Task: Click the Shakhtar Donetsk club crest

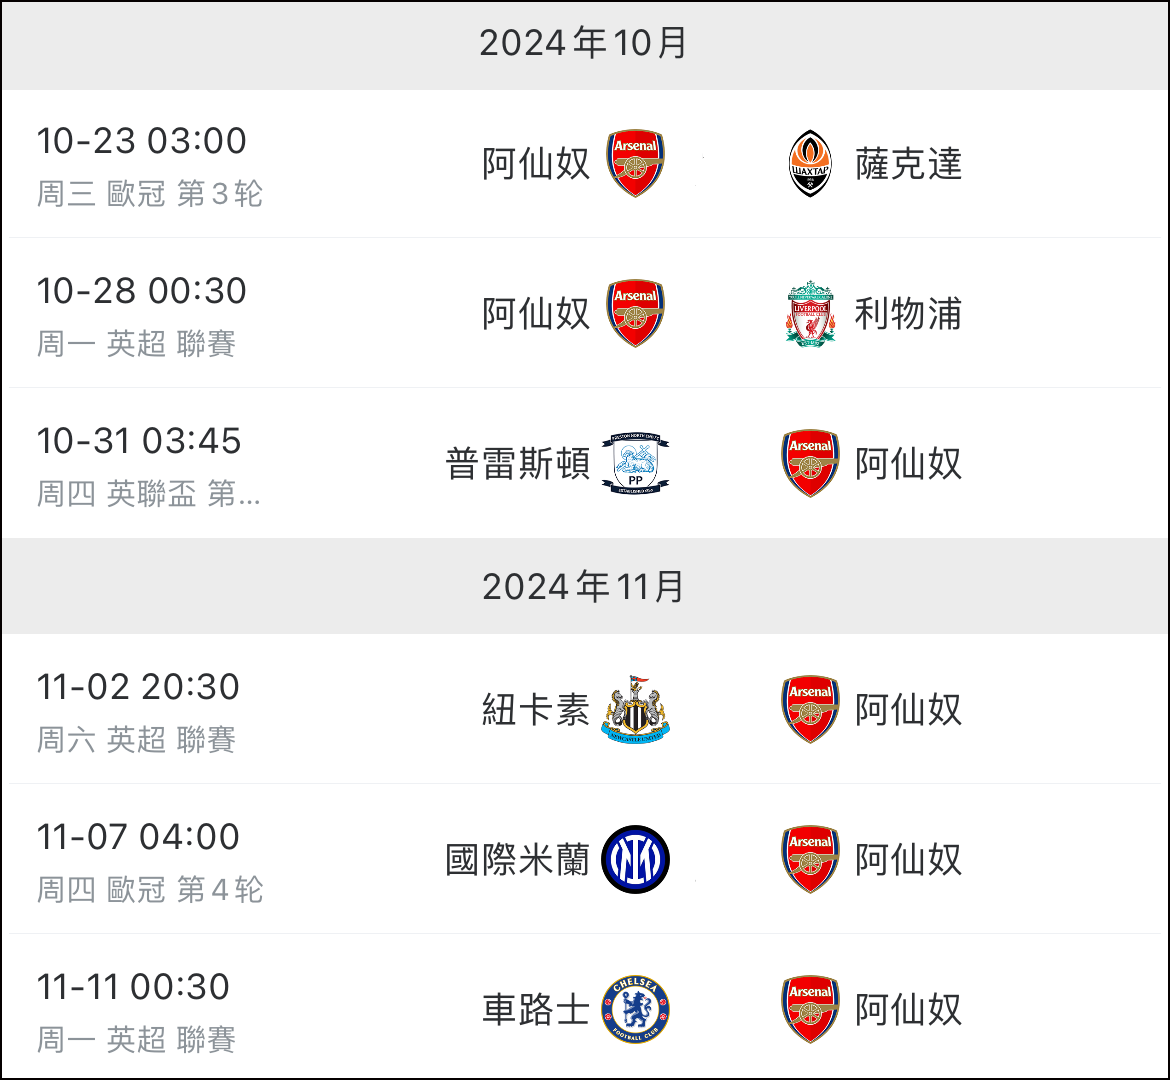Action: pyautogui.click(x=810, y=163)
